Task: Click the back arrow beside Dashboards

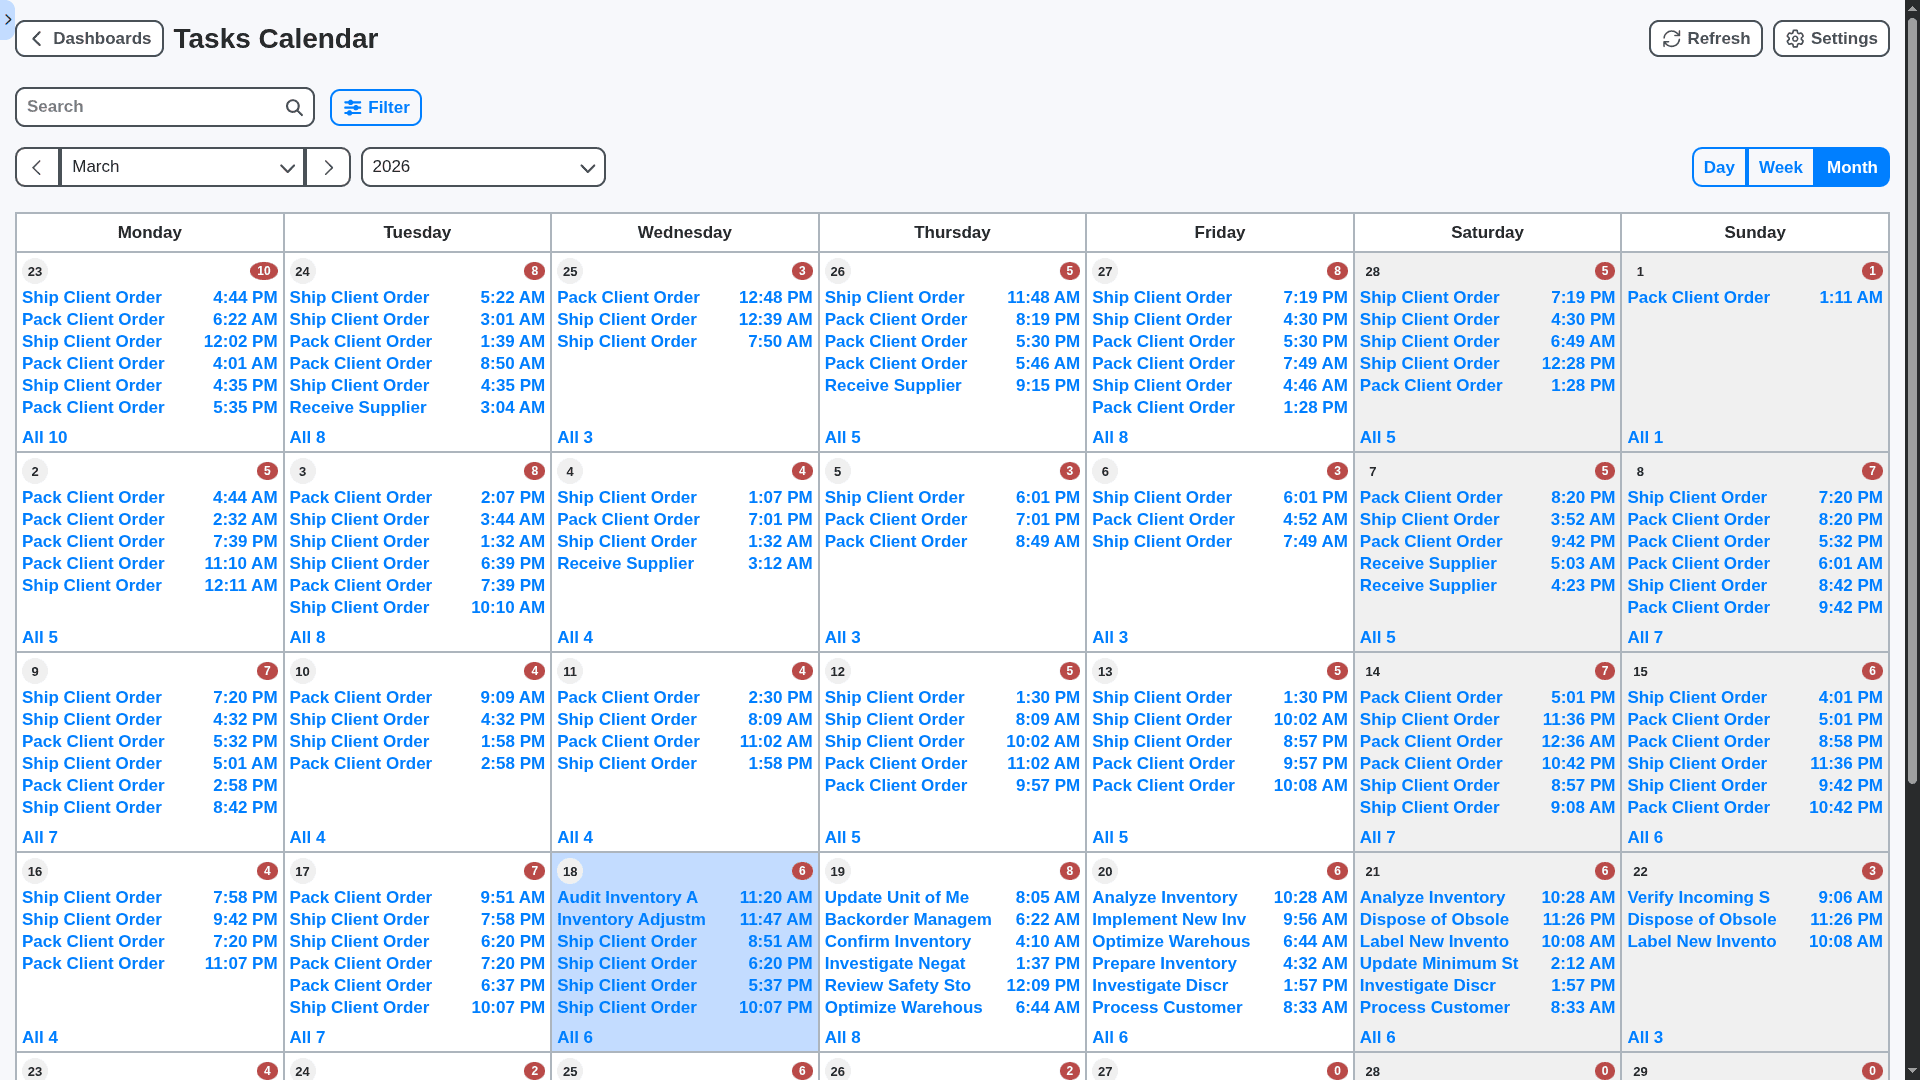Action: (x=37, y=38)
